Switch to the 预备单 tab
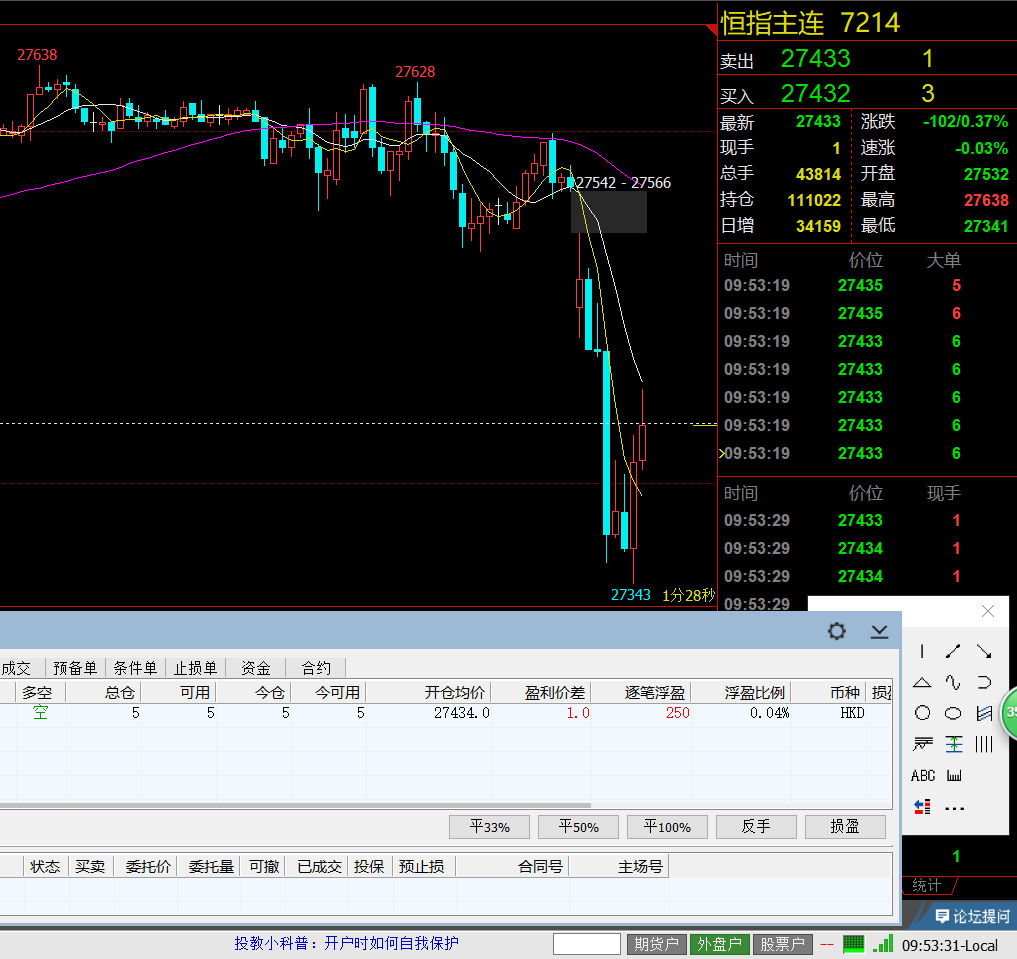The height and width of the screenshot is (959, 1017). click(75, 668)
